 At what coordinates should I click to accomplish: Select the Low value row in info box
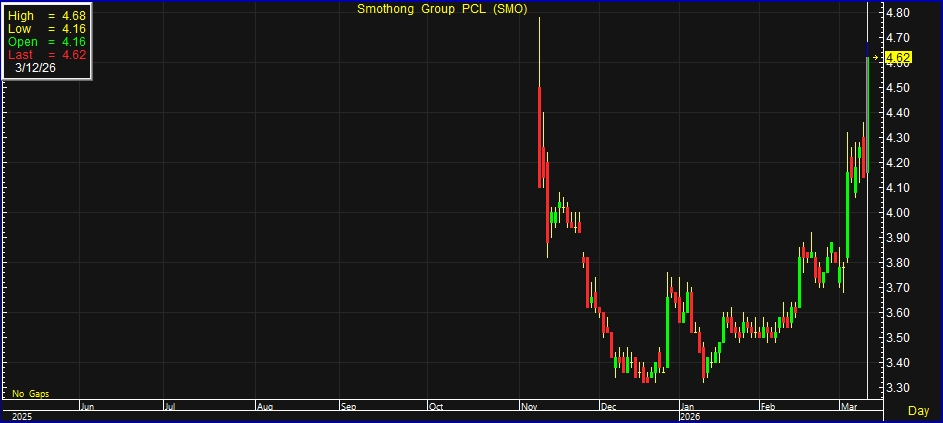click(47, 29)
